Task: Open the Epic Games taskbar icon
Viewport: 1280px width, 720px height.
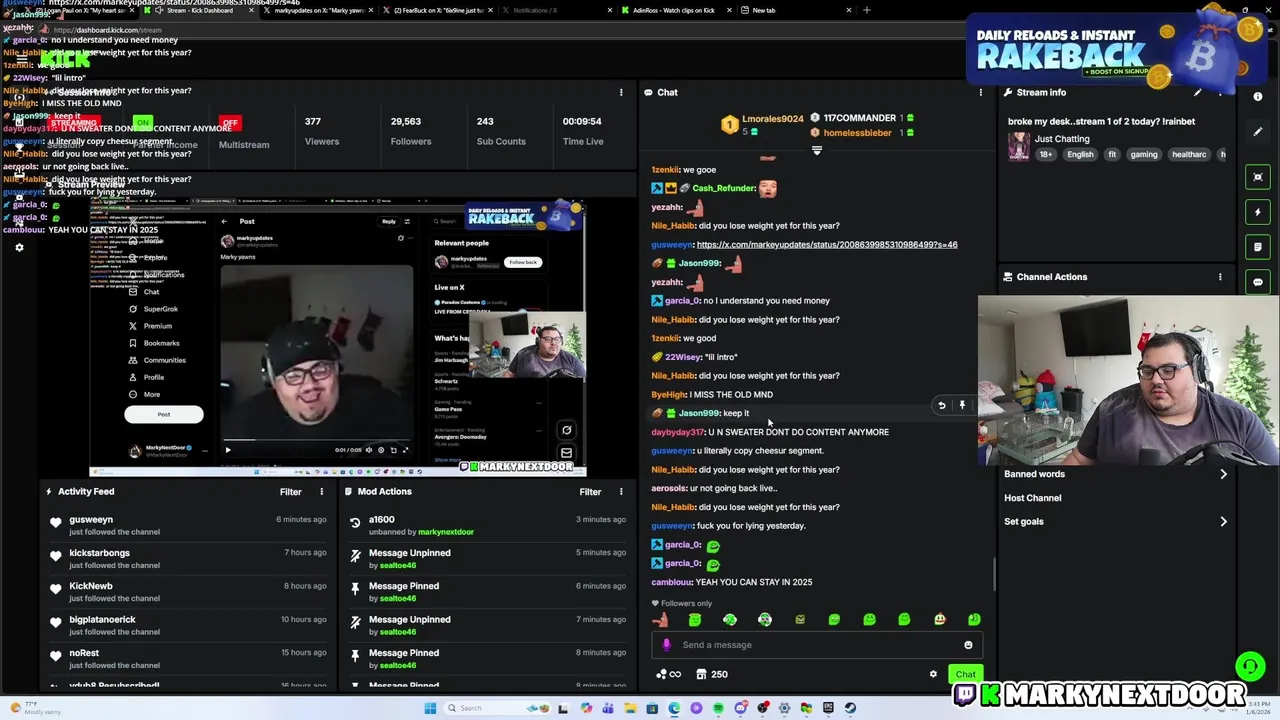Action: click(828, 708)
